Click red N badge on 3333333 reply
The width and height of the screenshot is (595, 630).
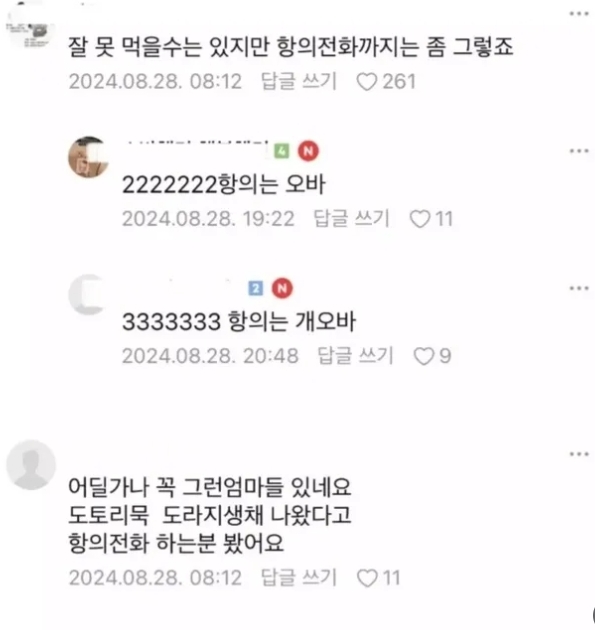(x=282, y=288)
